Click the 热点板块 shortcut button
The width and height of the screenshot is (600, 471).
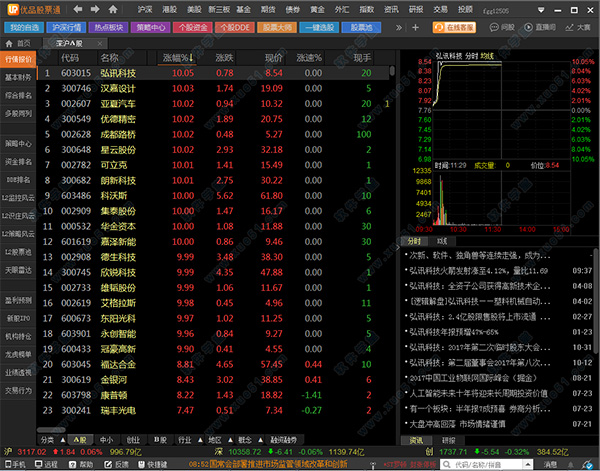[109, 27]
